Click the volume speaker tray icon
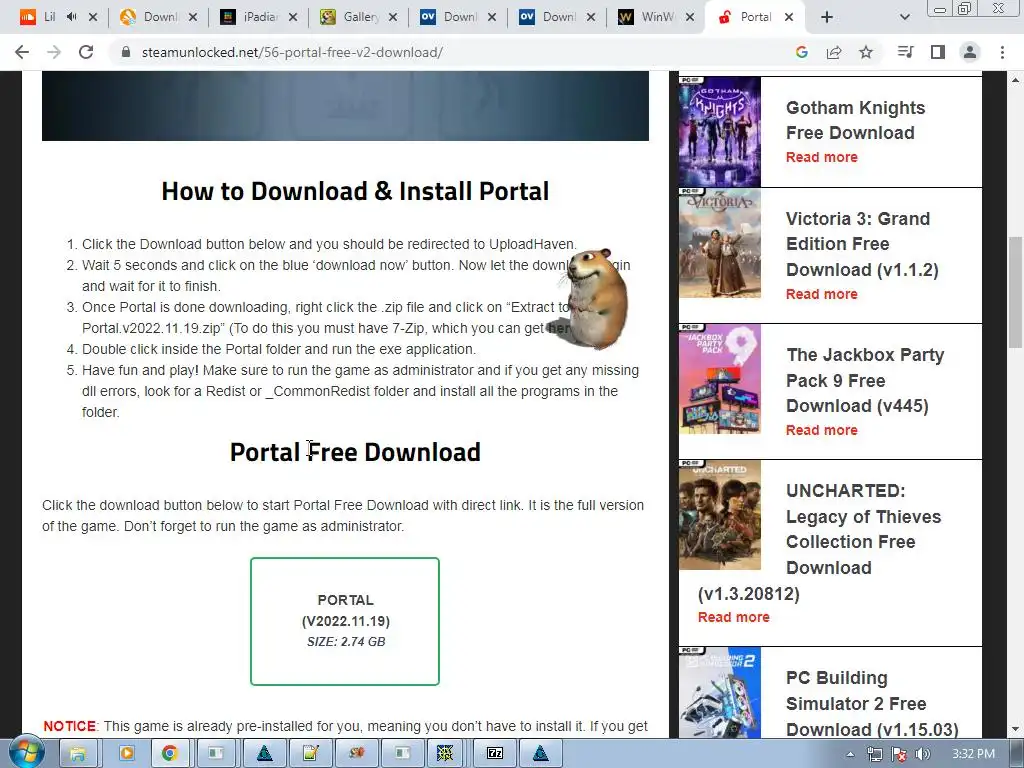The image size is (1024, 768). 922,754
